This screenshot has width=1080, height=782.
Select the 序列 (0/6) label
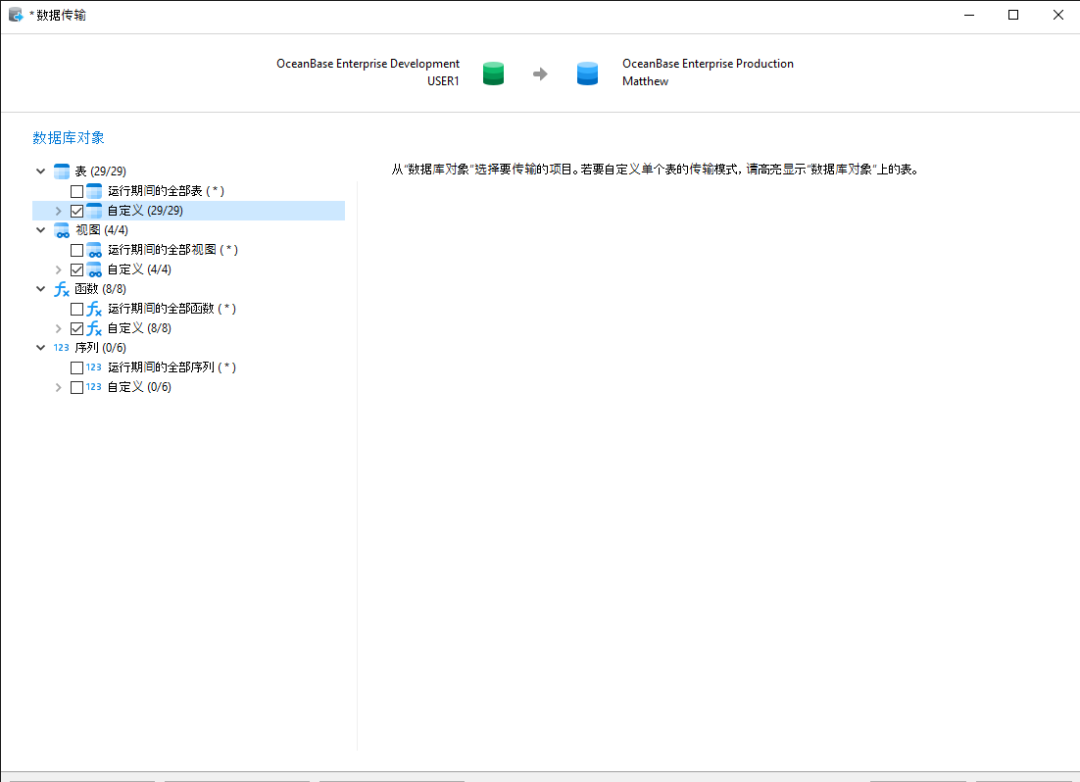pyautogui.click(x=101, y=348)
